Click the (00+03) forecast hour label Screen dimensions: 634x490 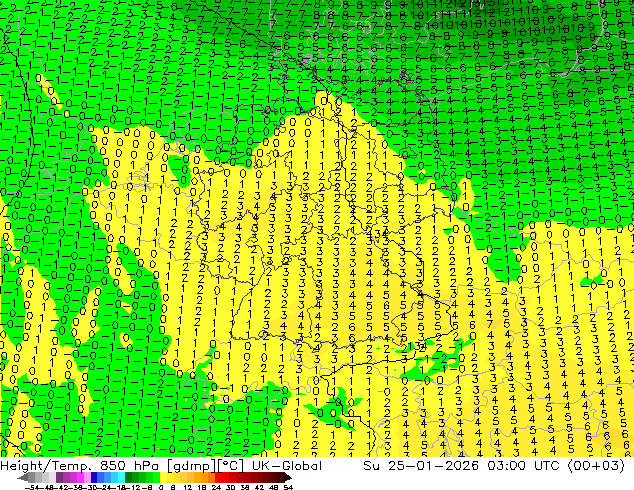tap(596, 466)
